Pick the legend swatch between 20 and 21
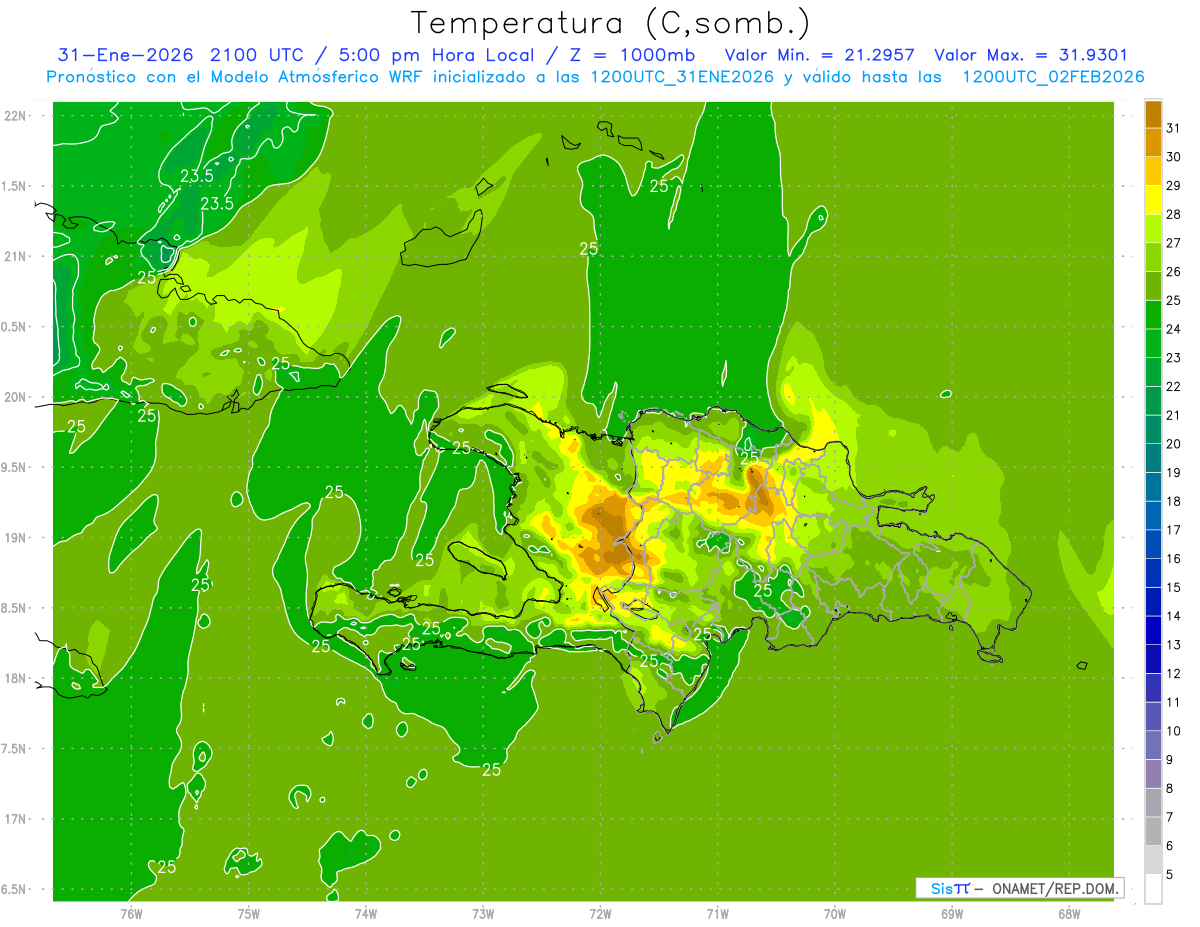This screenshot has width=1200, height=927. click(x=1153, y=430)
